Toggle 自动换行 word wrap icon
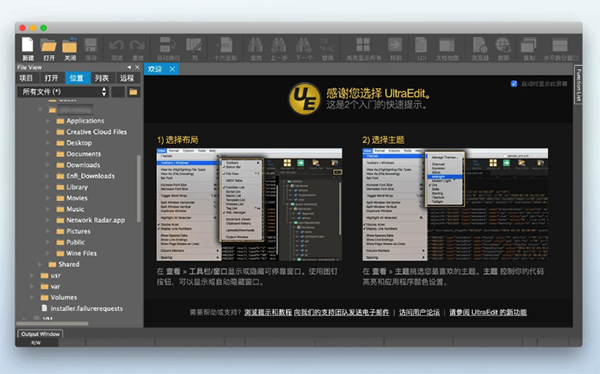 (x=168, y=49)
